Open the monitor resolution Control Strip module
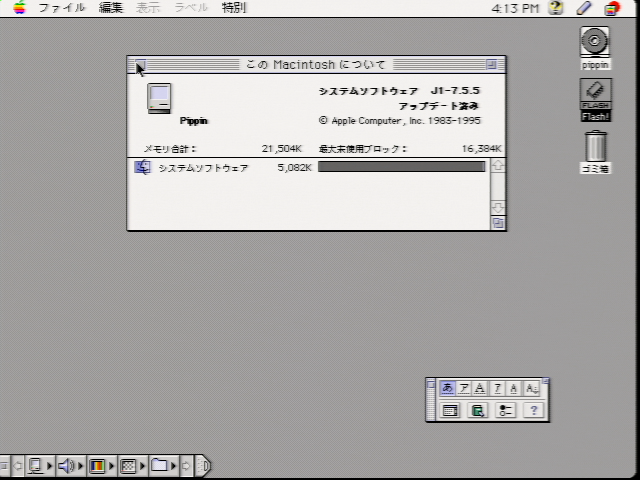The image size is (640, 480). (x=132, y=466)
